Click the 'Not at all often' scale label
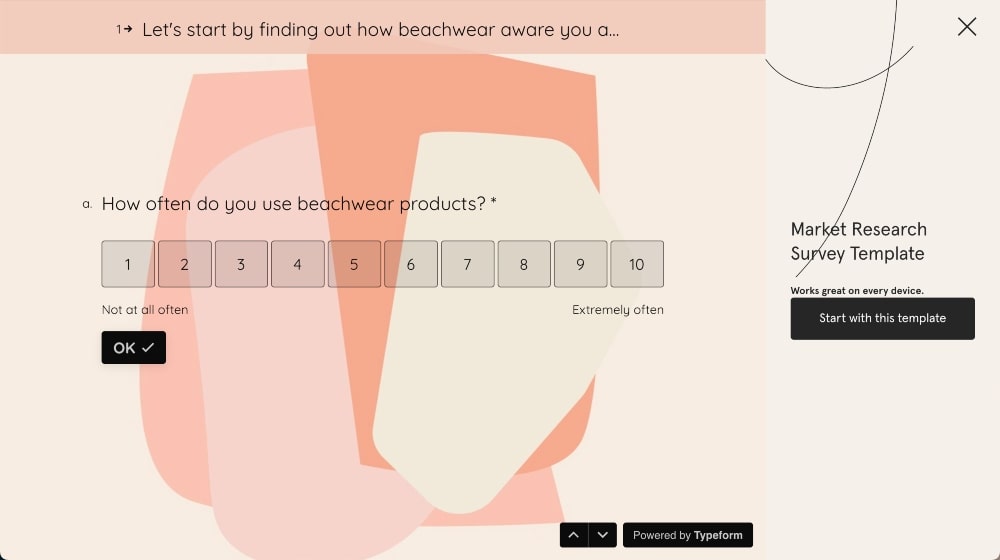The height and width of the screenshot is (560, 1000). pos(145,310)
